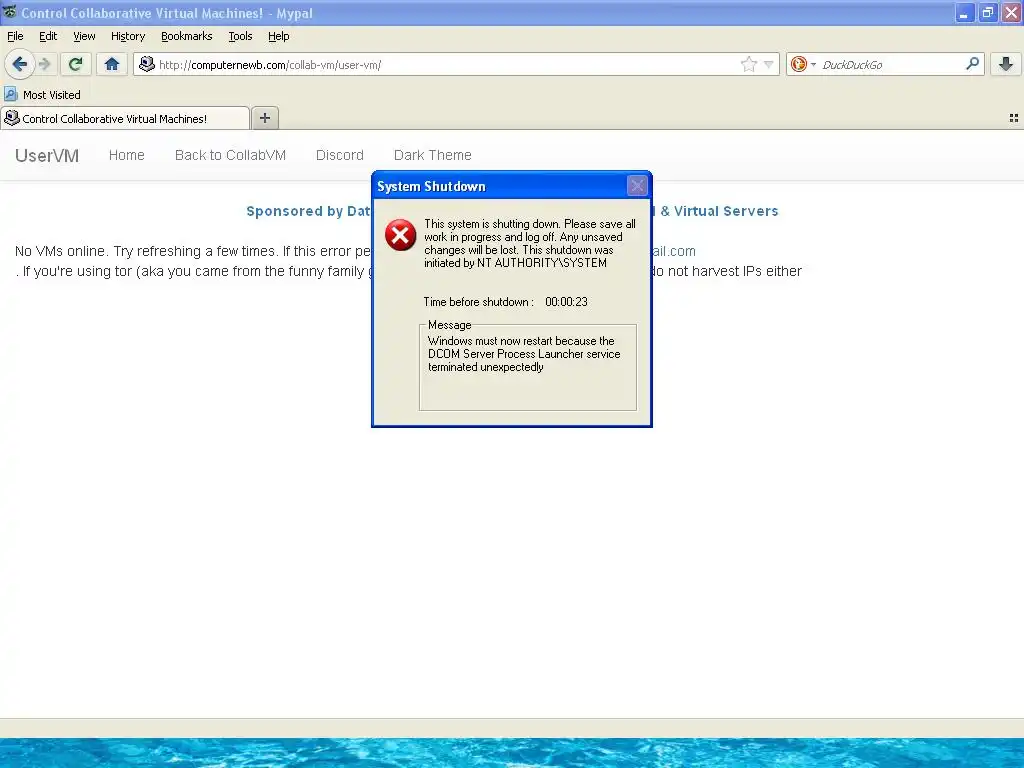
Task: Click the forward arrow navigation button
Action: tap(44, 64)
